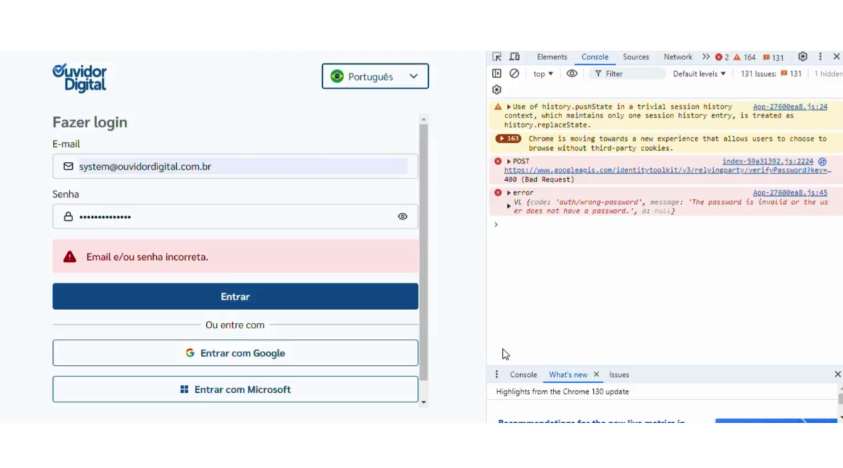Click Entrar com Microsoft button

pyautogui.click(x=235, y=389)
